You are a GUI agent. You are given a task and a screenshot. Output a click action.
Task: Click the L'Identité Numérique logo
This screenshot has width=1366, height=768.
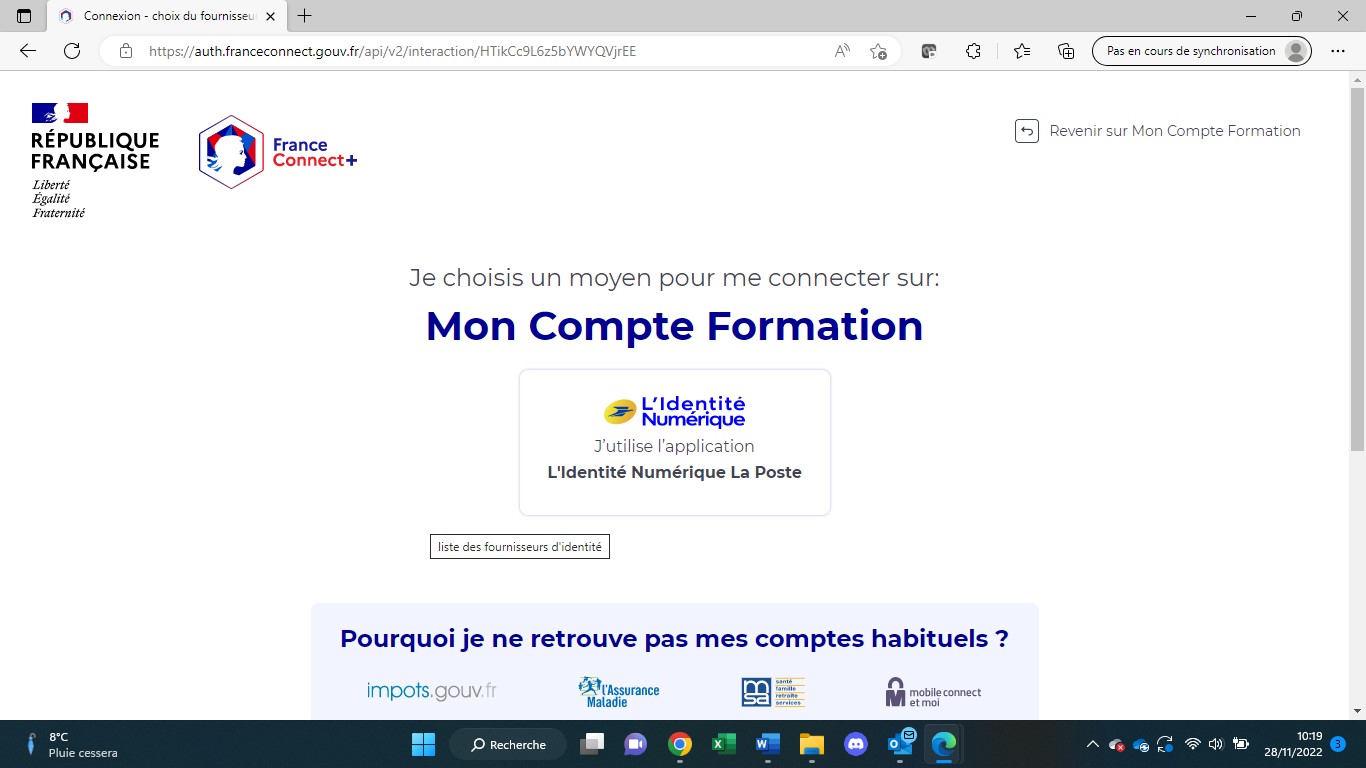click(675, 411)
